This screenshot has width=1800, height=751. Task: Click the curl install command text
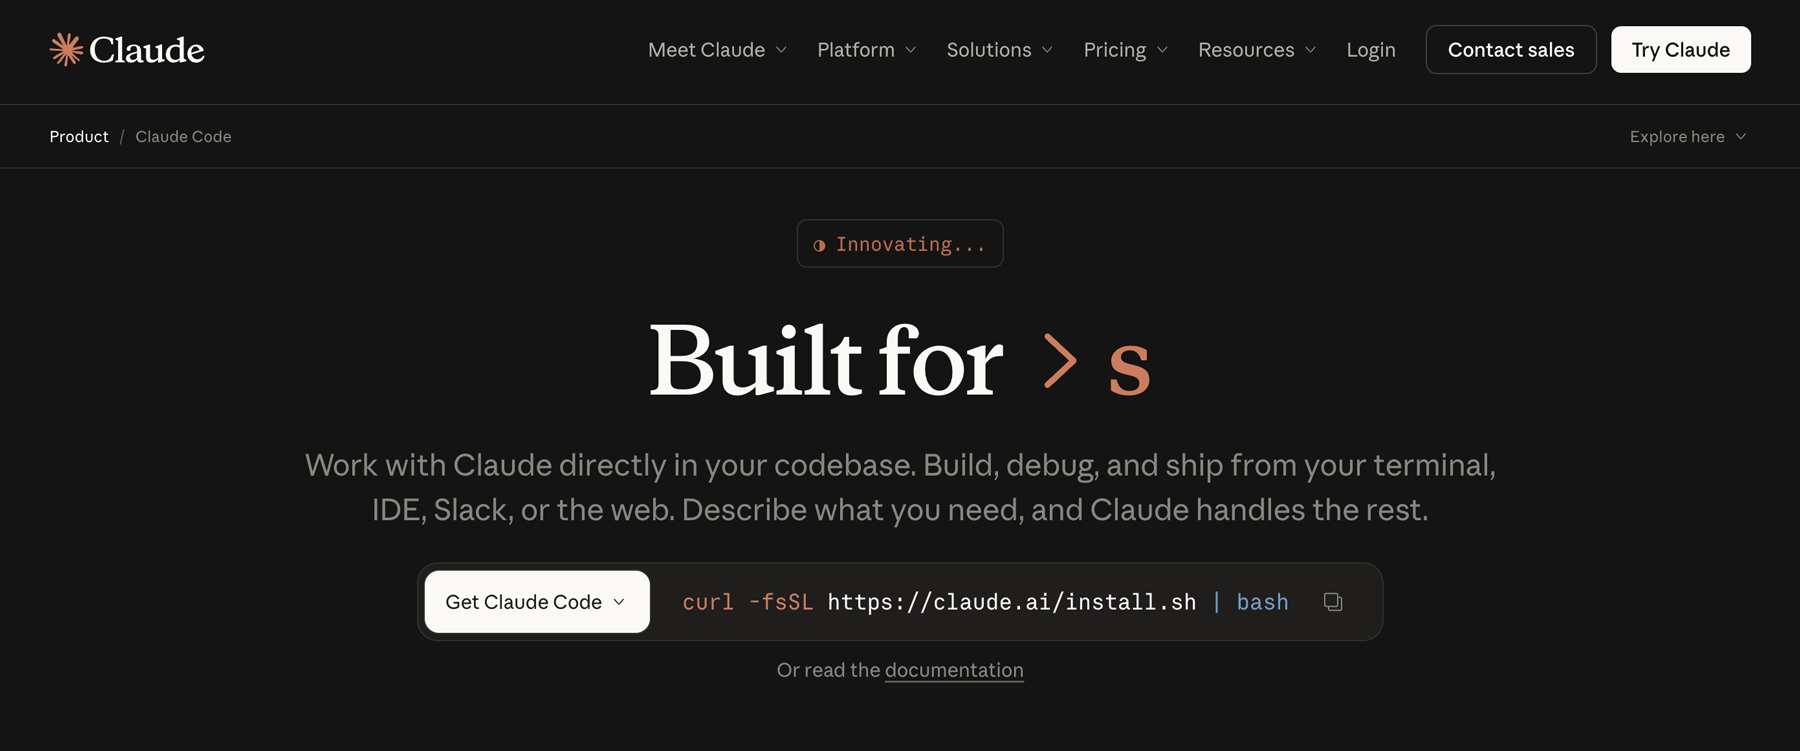click(x=985, y=602)
